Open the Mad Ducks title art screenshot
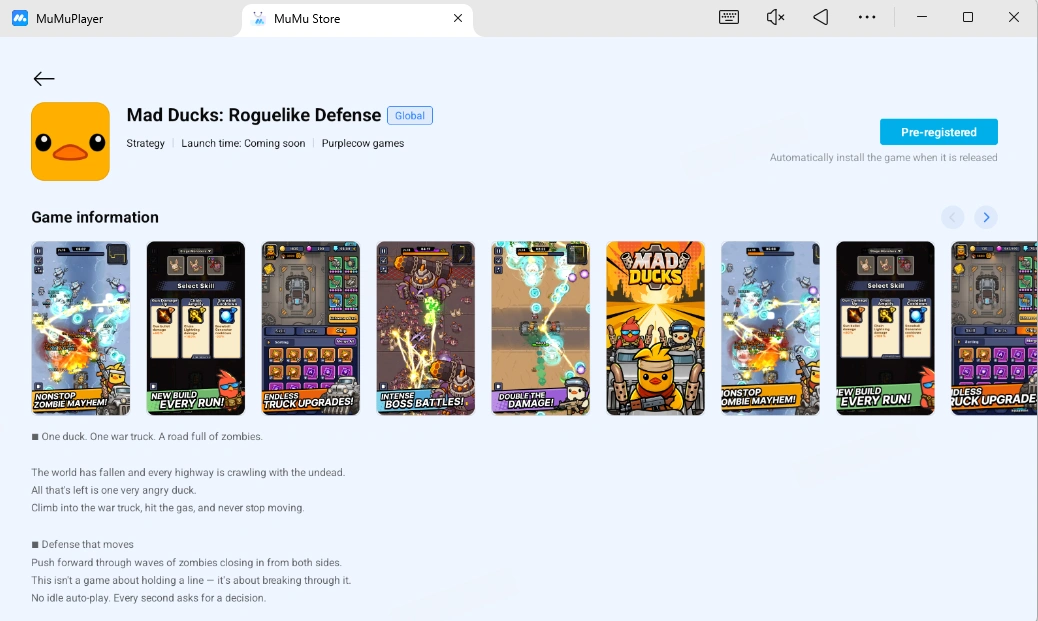Screen dimensions: 1038x621 point(655,328)
